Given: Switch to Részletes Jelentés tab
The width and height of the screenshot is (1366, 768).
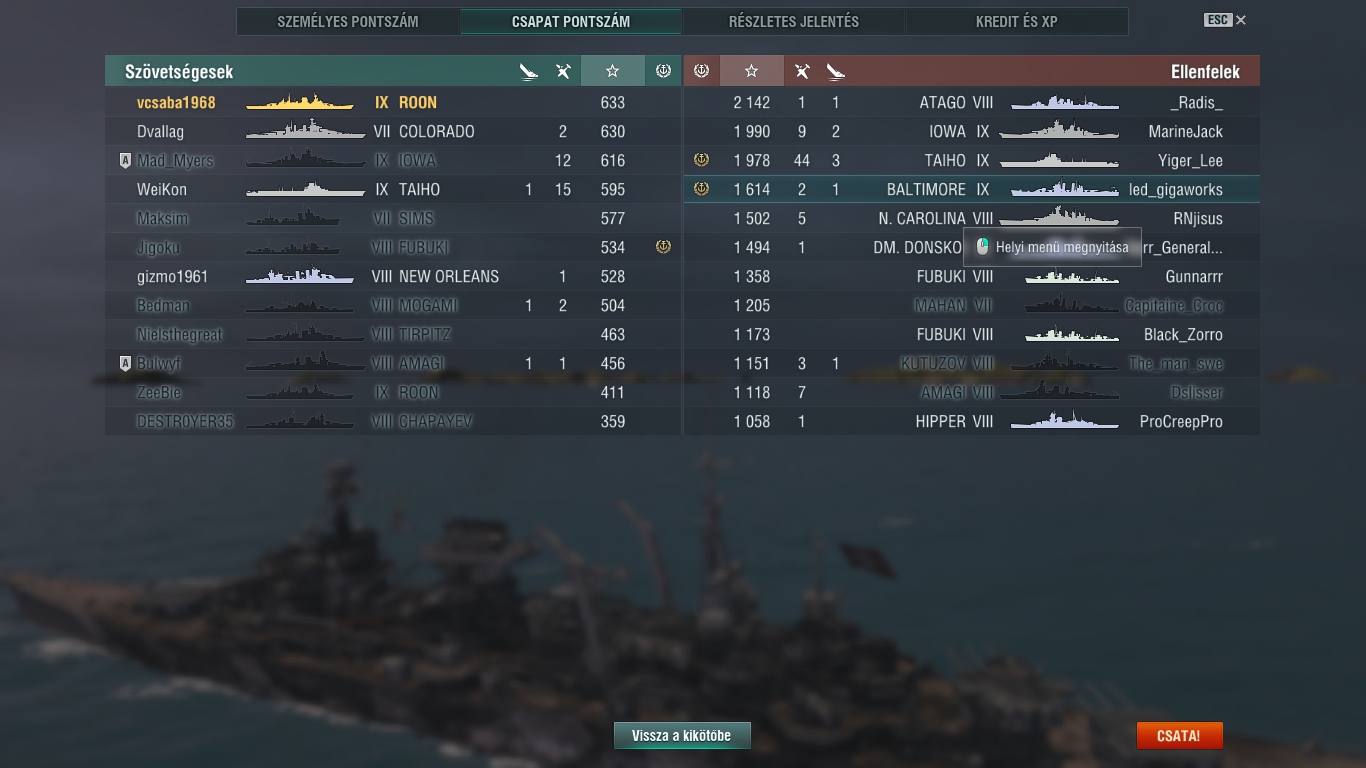Looking at the screenshot, I should point(794,21).
